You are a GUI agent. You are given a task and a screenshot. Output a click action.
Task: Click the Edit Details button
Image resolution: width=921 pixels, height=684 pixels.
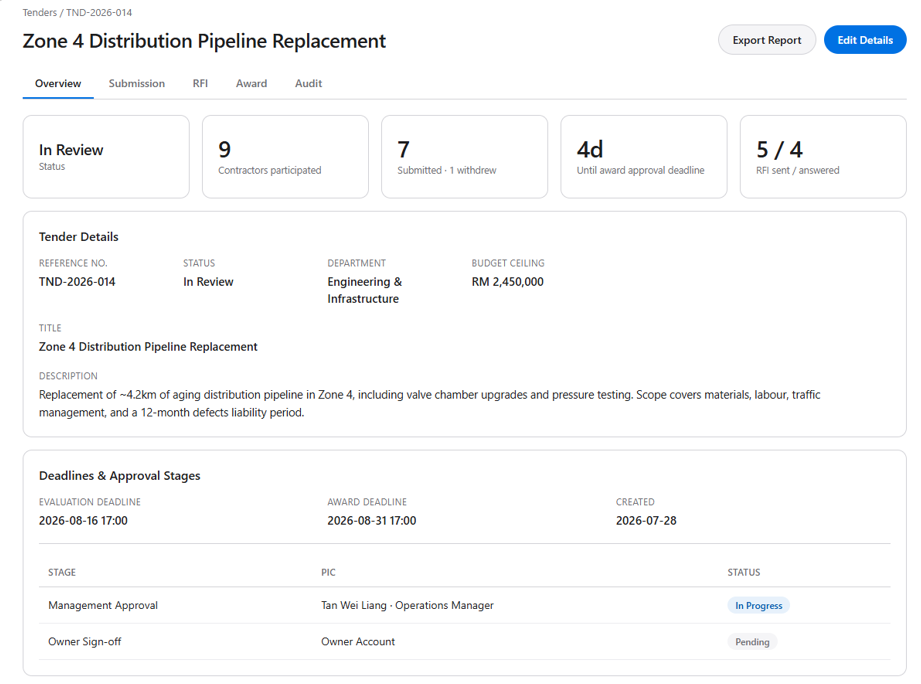(865, 40)
